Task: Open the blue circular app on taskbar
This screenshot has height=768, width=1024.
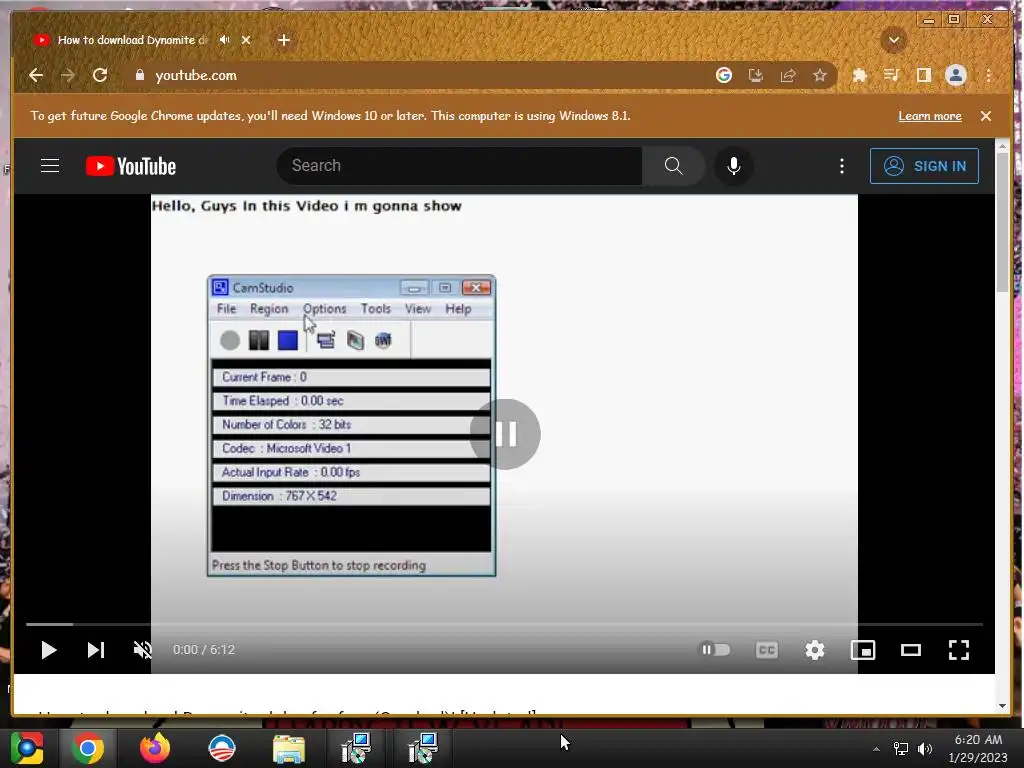Action: click(x=221, y=748)
